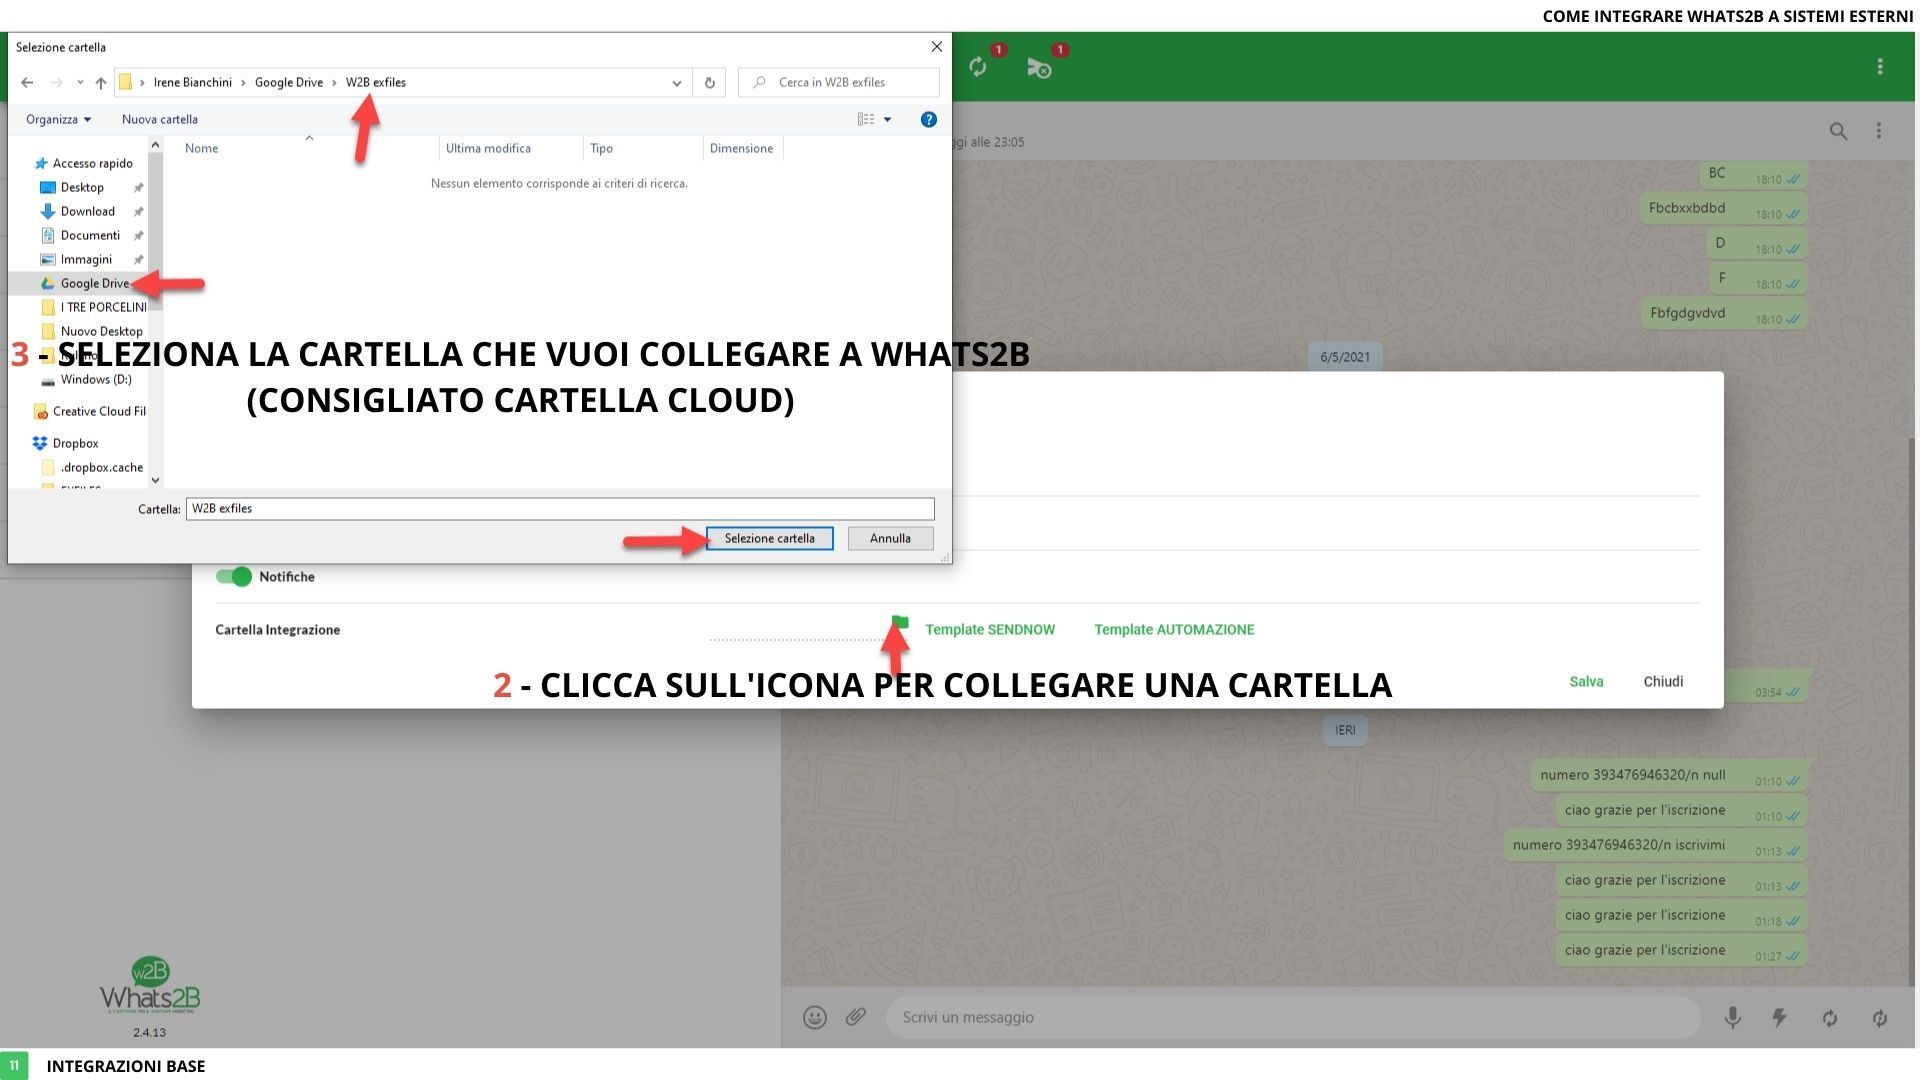Click the Fbfgdgvdvd chat message
1920x1080 pixels.
pyautogui.click(x=1724, y=314)
